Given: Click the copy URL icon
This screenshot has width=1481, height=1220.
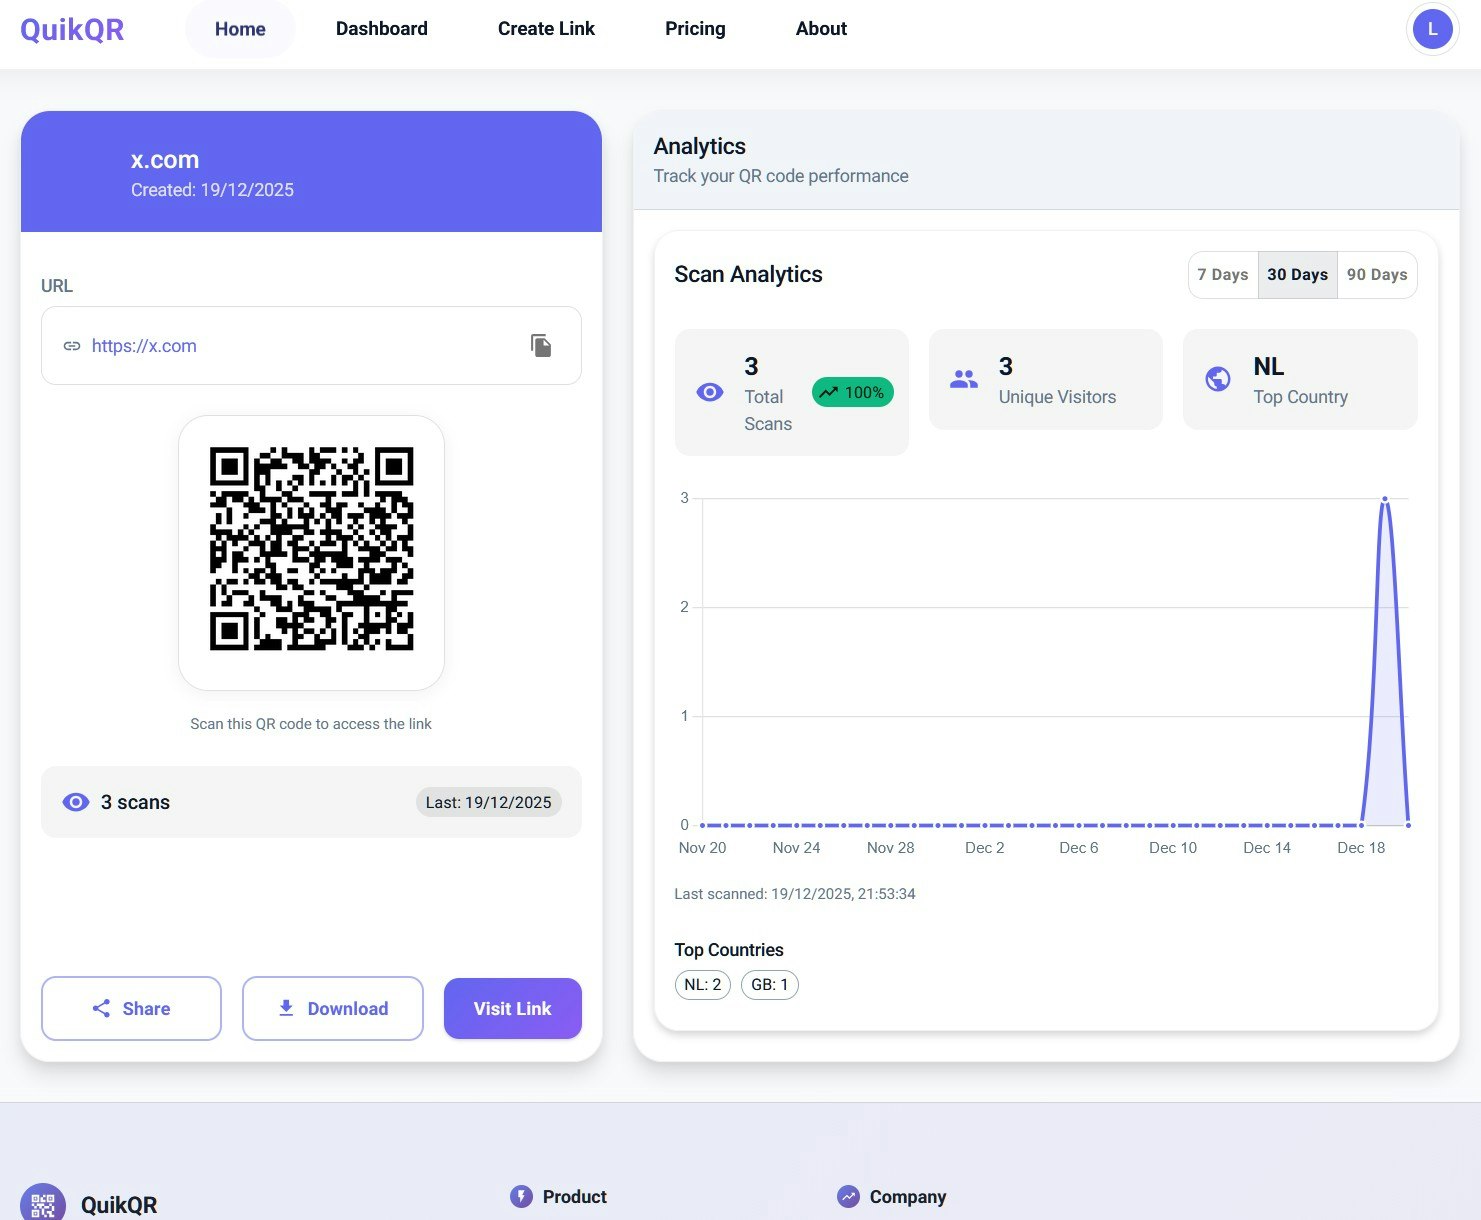Looking at the screenshot, I should click(541, 345).
